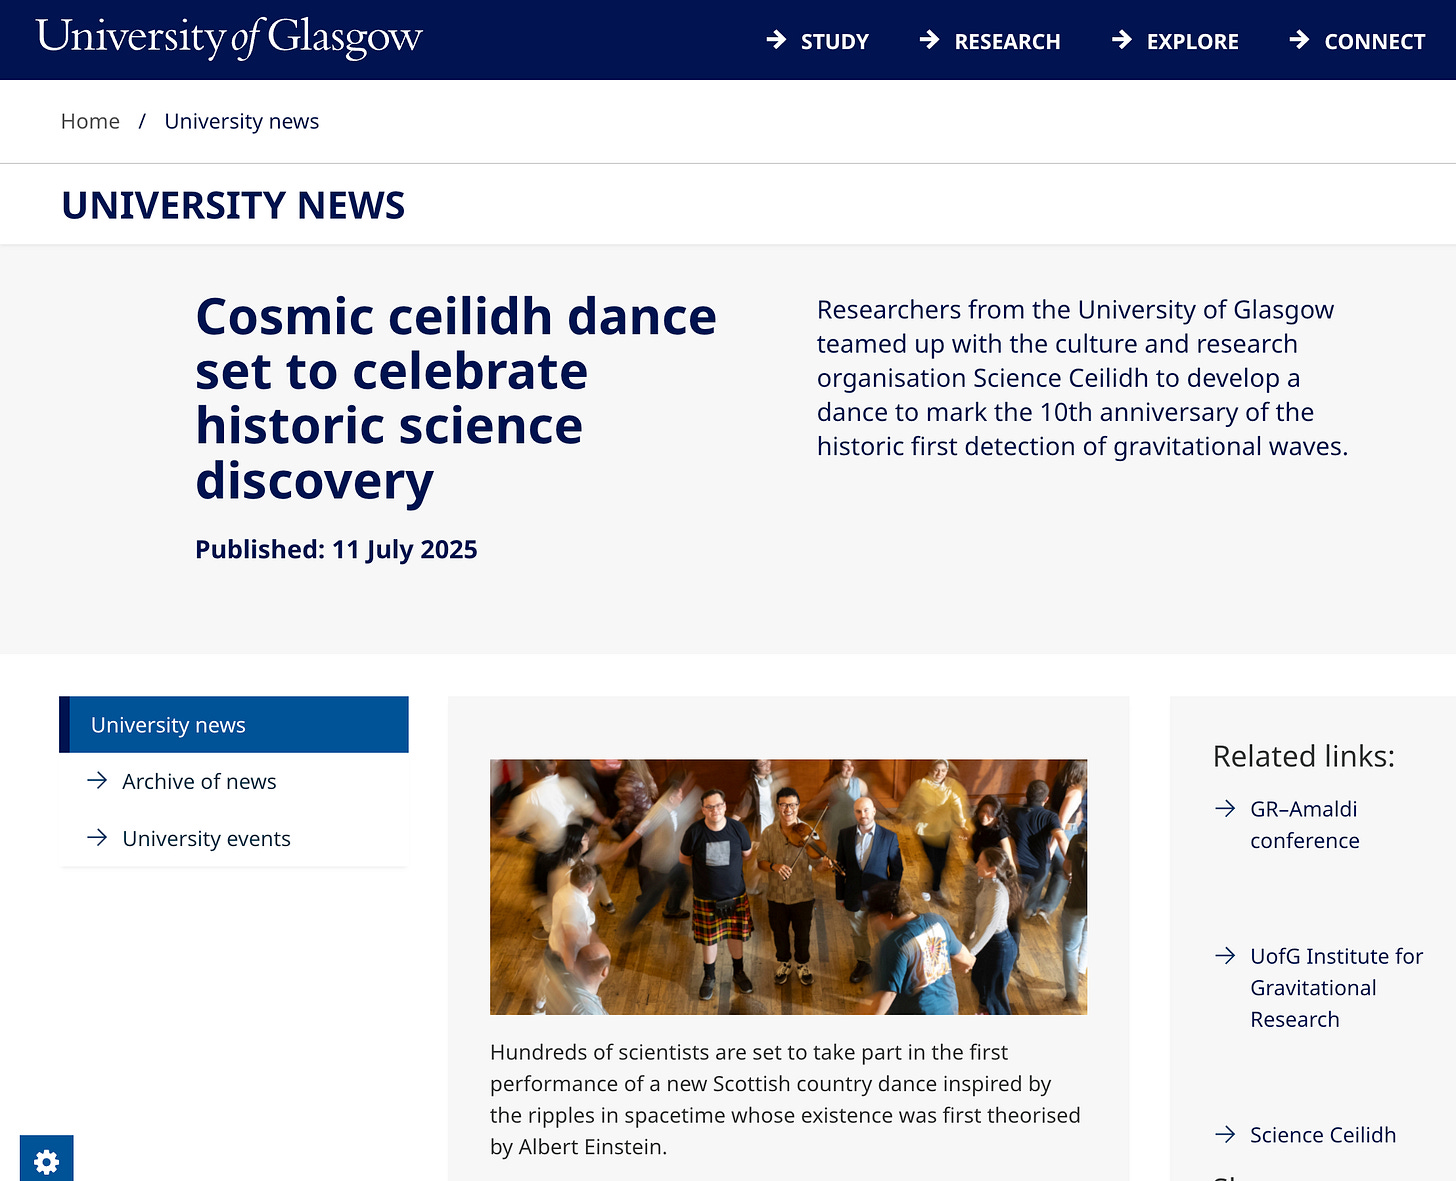Click the arrow icon beside University events
Image resolution: width=1456 pixels, height=1181 pixels.
(97, 838)
